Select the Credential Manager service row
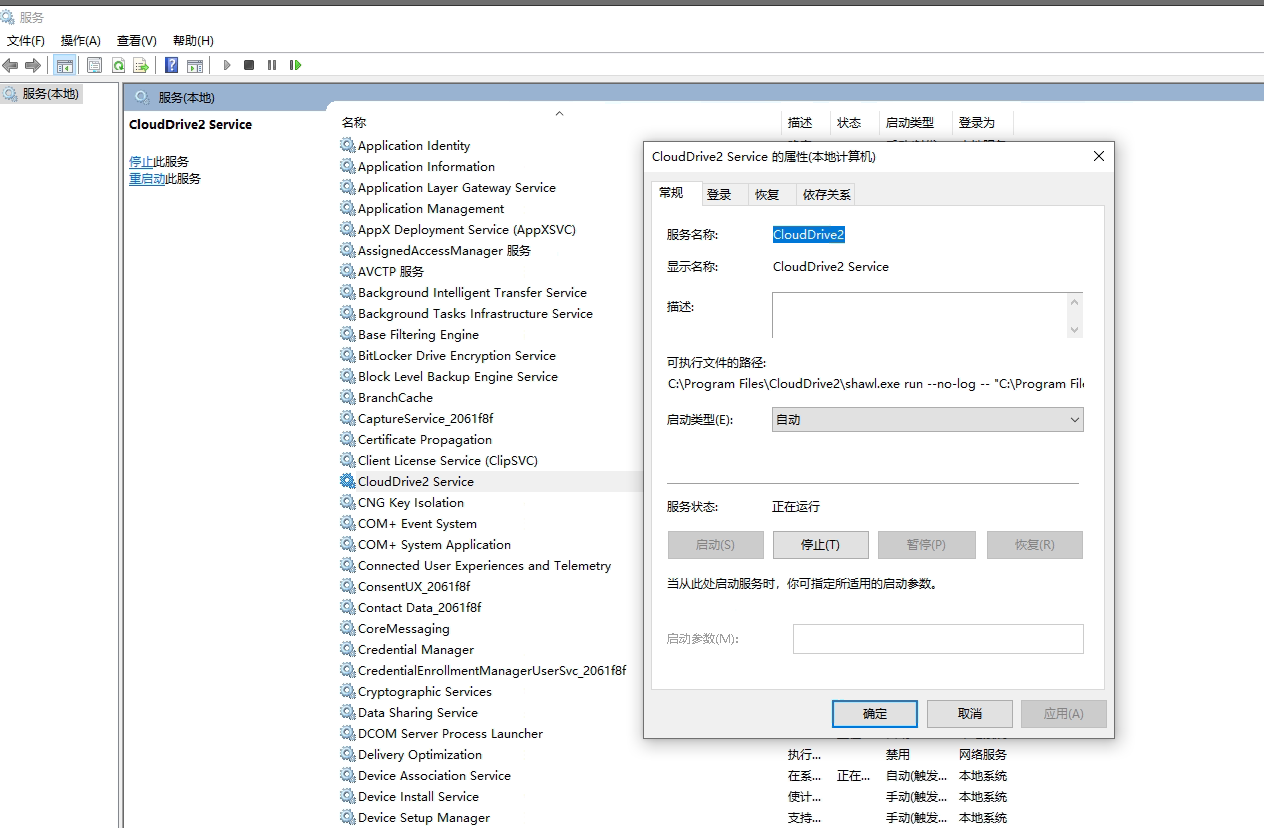Viewport: 1264px width, 828px height. click(416, 650)
